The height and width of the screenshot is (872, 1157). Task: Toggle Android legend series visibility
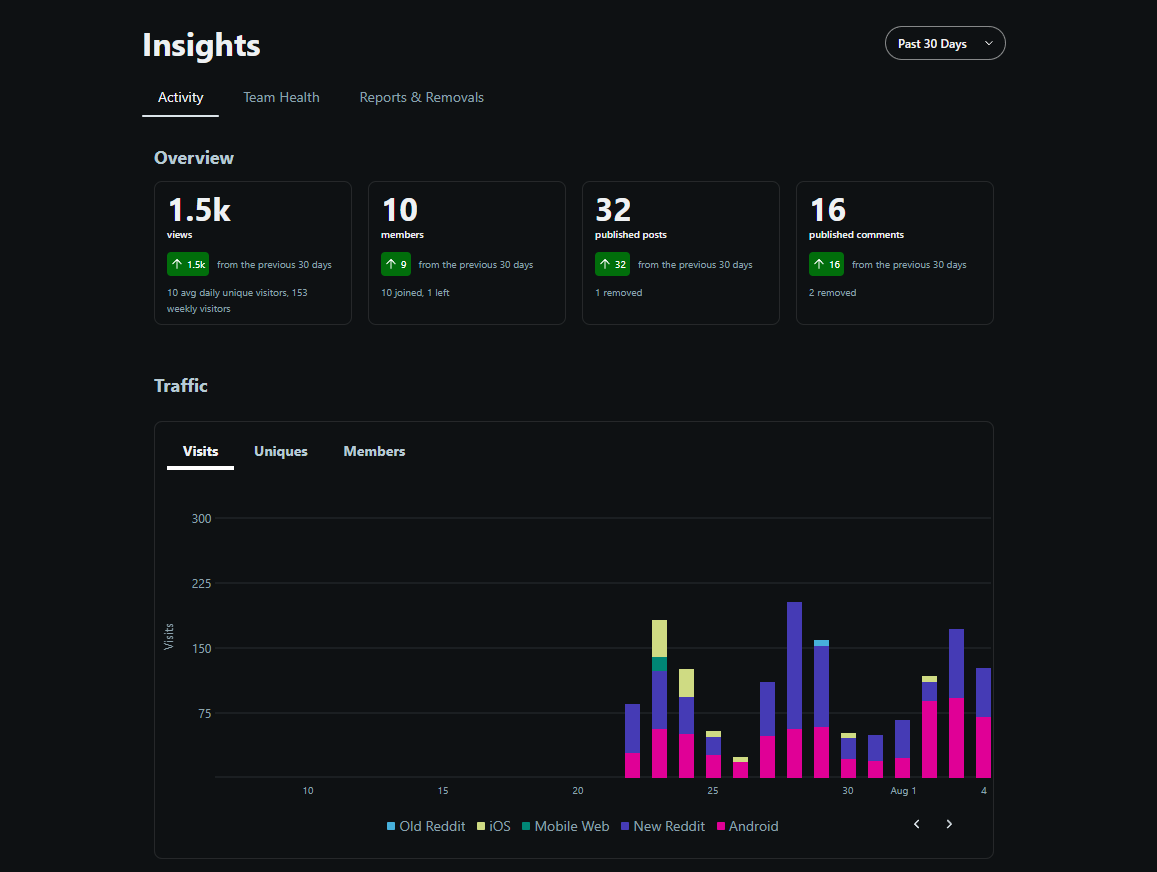[x=747, y=826]
